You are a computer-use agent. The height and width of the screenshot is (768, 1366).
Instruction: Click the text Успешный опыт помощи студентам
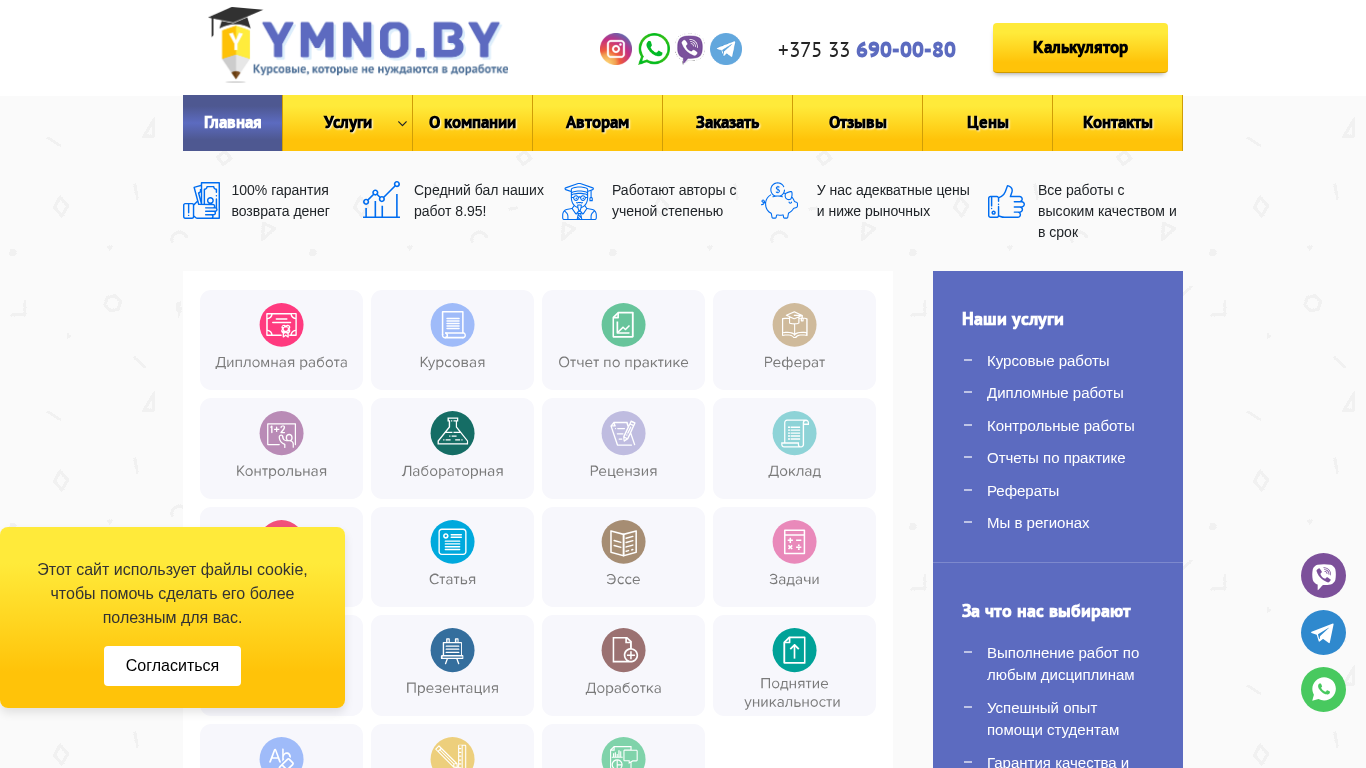(x=1053, y=719)
